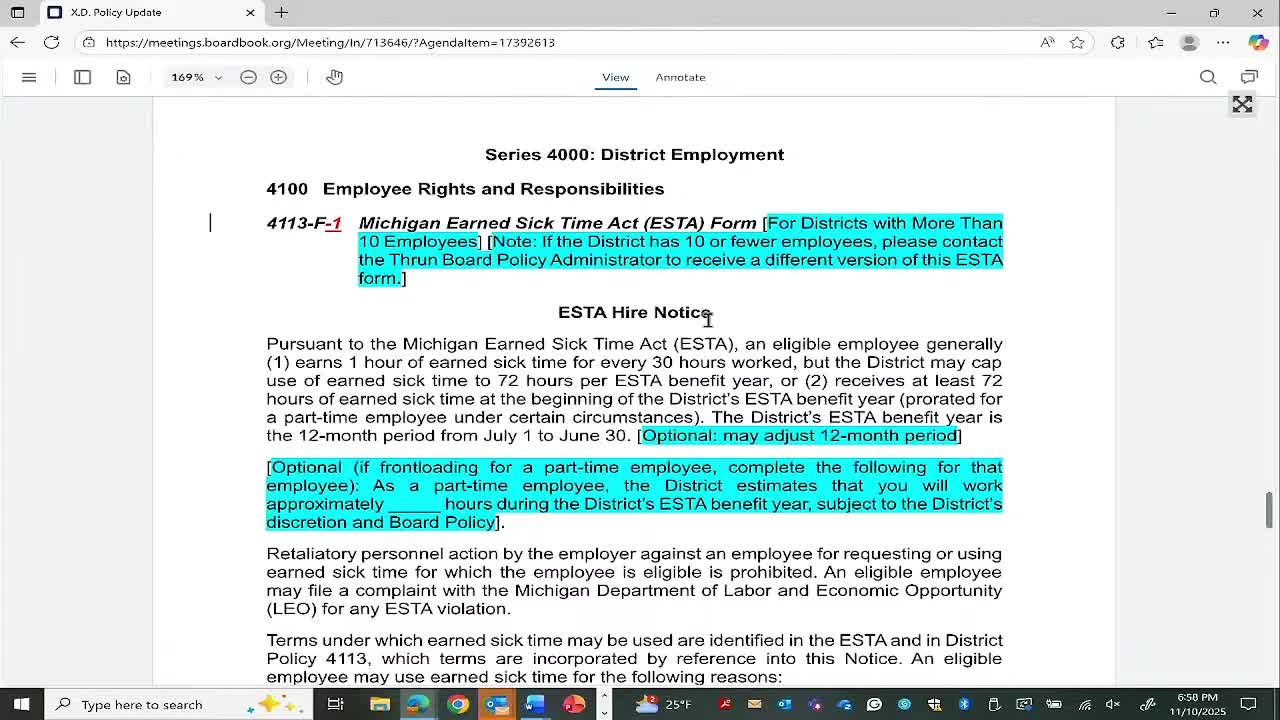Add page to favorites with star icon

tap(1077, 42)
